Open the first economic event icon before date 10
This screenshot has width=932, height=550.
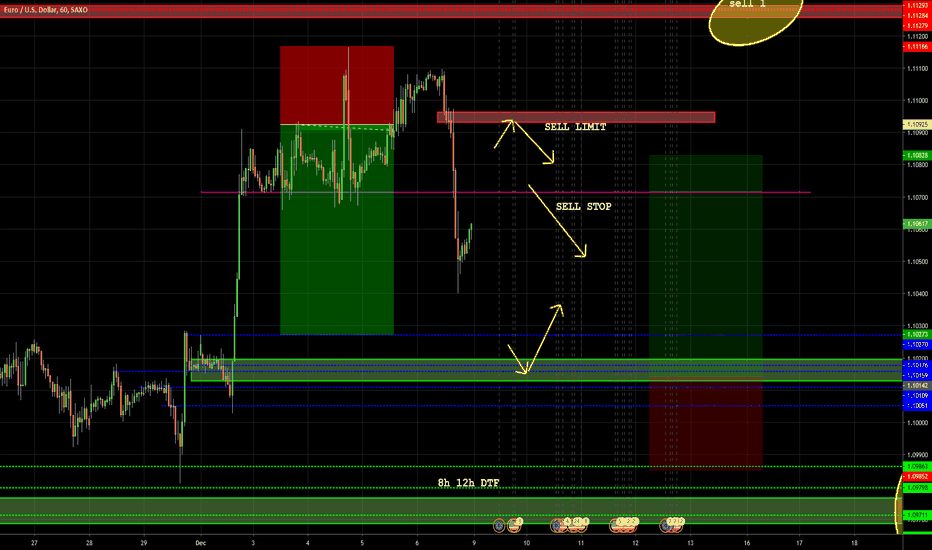498,523
